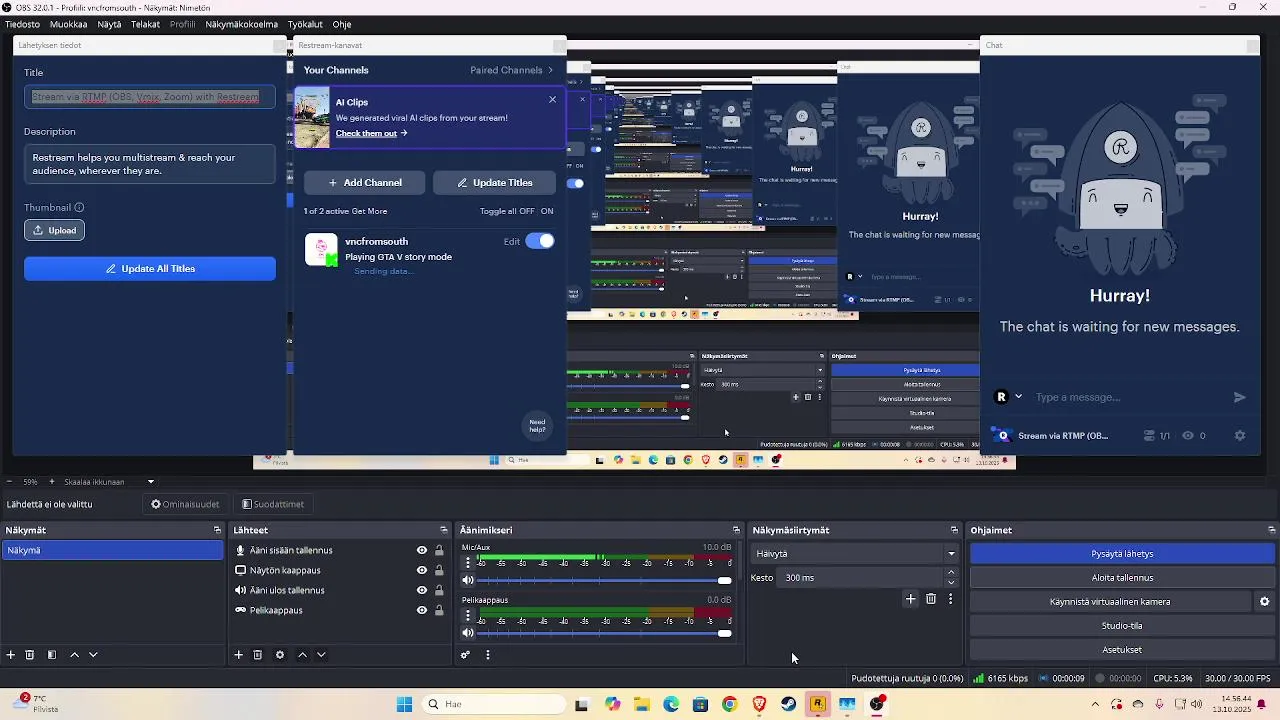
Task: Open Pelikaappaus channel options three dots
Action: [467, 616]
